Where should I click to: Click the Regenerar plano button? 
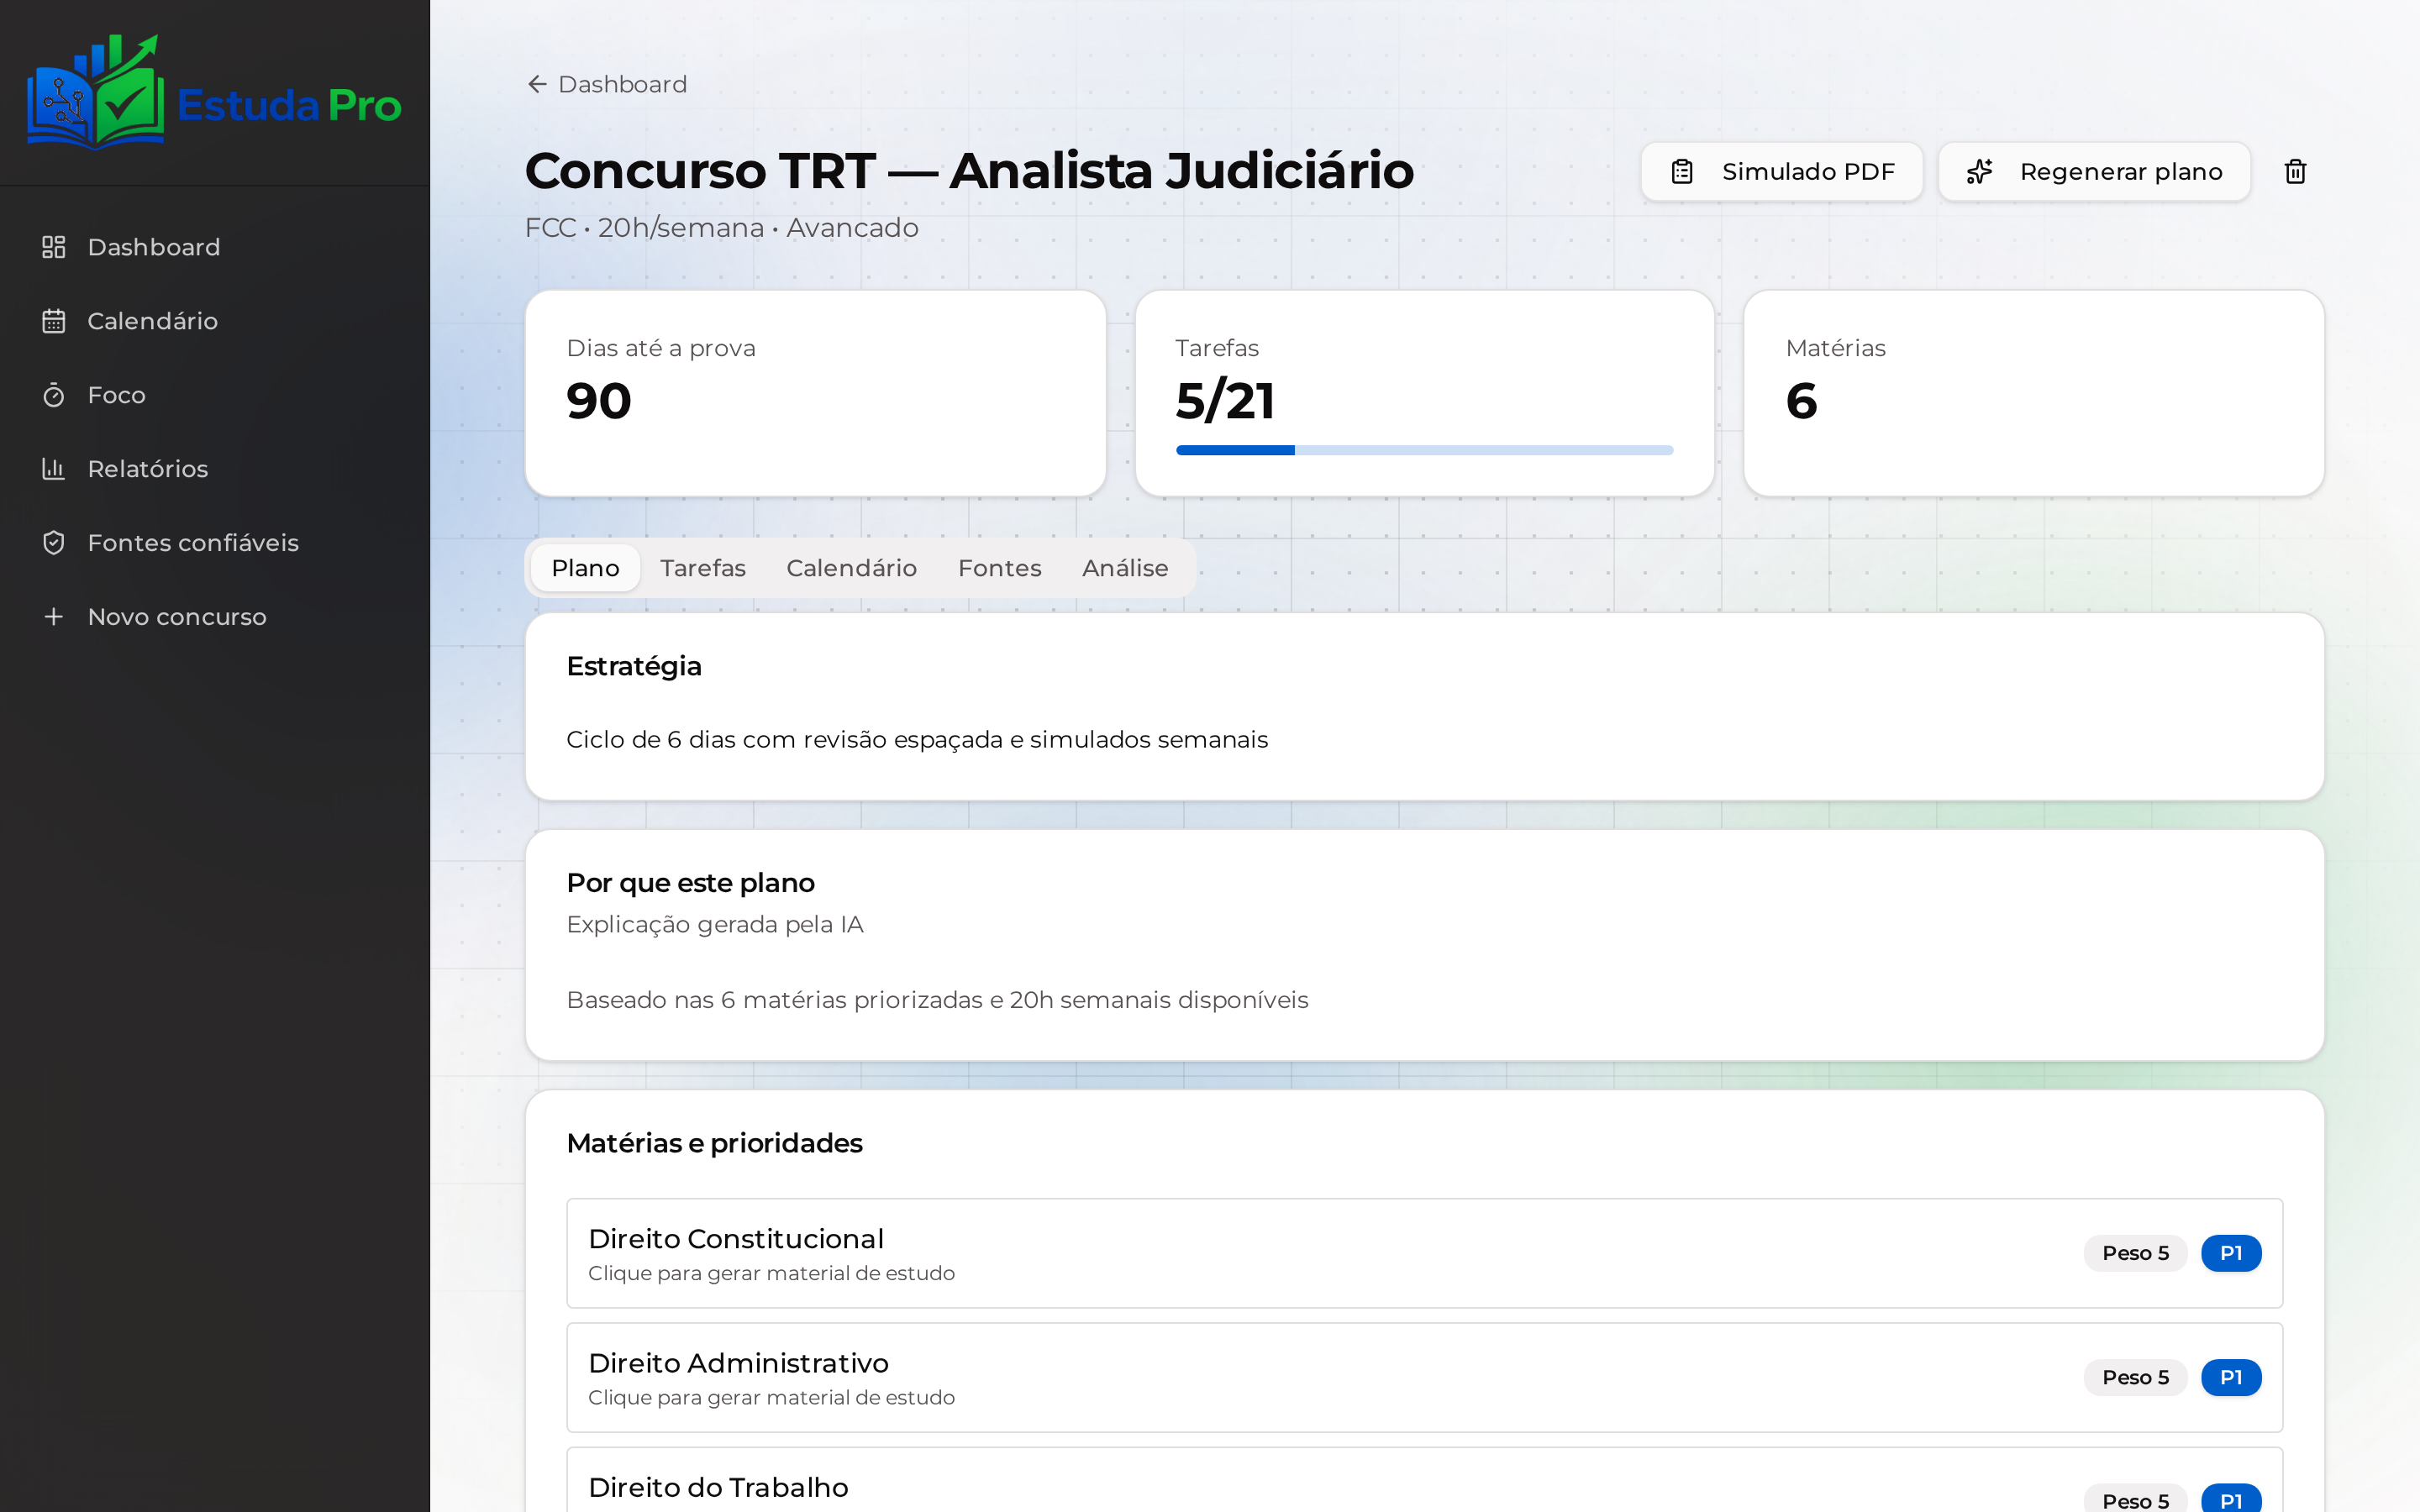2094,172
